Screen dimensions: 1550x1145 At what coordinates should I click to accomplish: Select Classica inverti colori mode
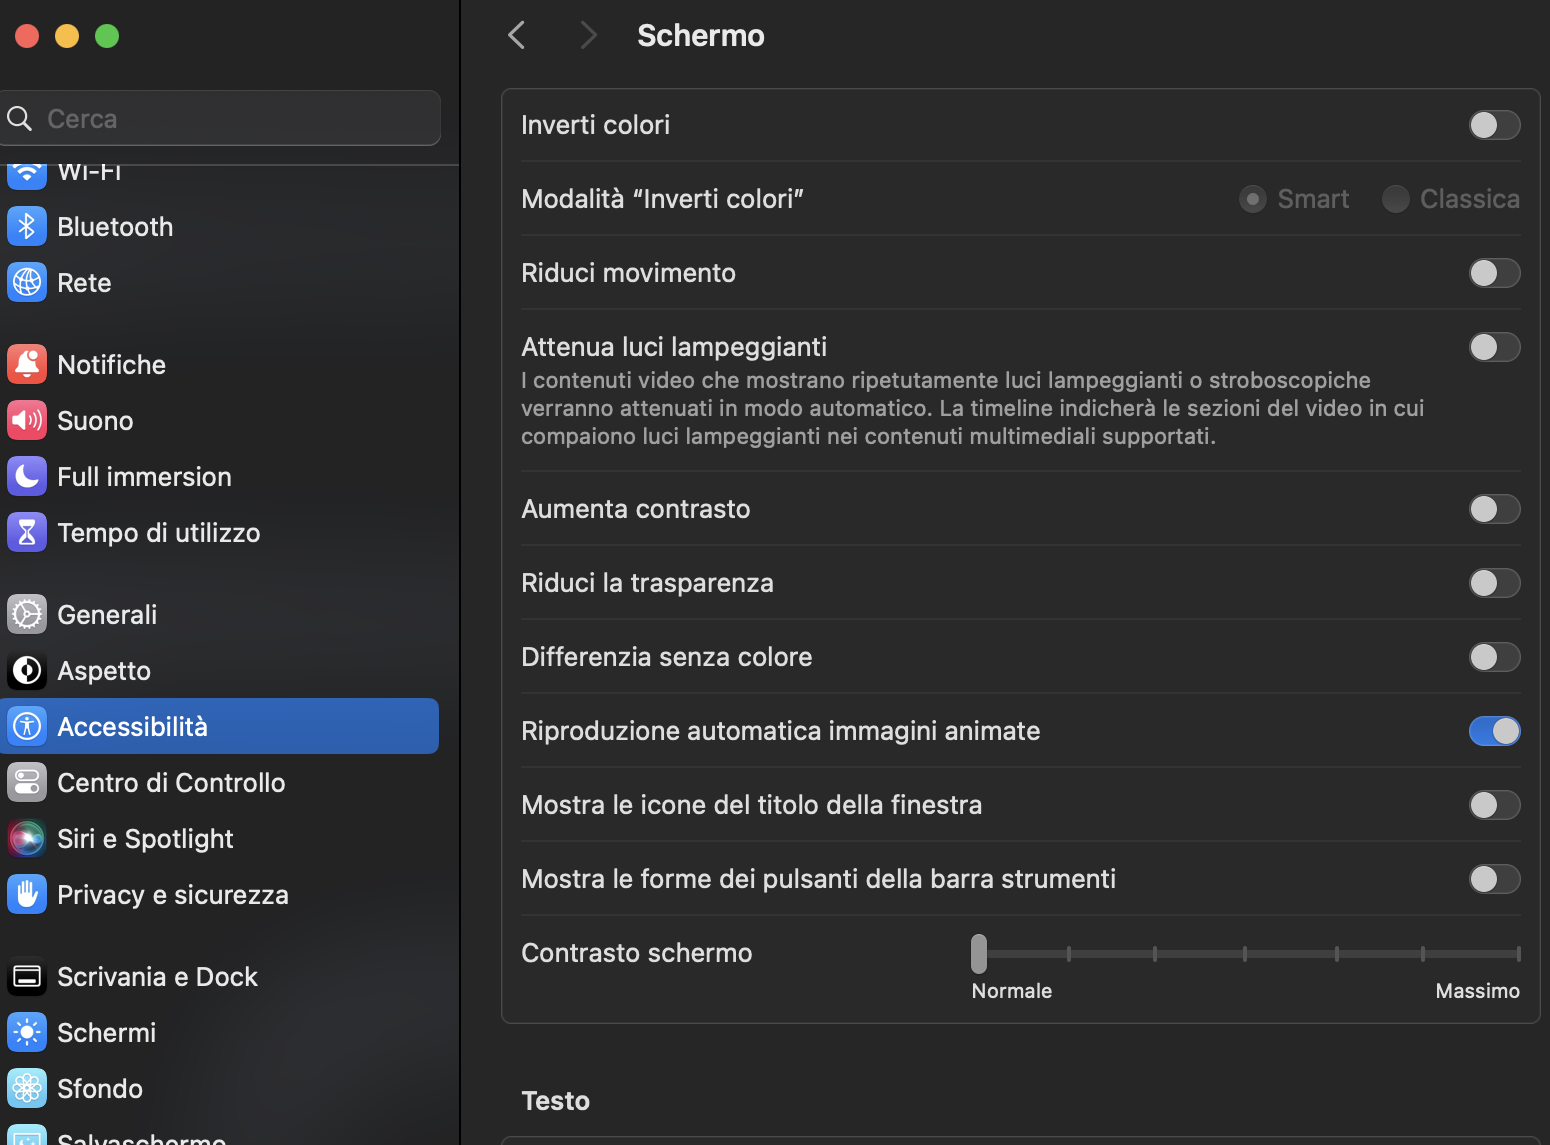coord(1395,199)
